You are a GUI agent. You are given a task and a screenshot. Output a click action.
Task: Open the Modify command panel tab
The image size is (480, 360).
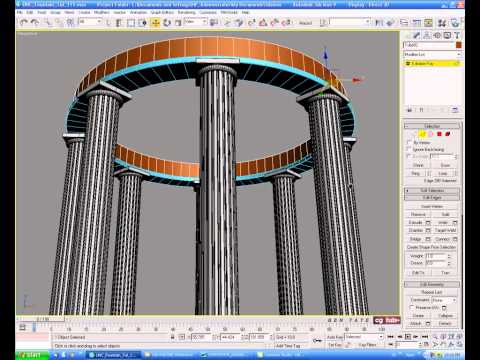click(417, 35)
